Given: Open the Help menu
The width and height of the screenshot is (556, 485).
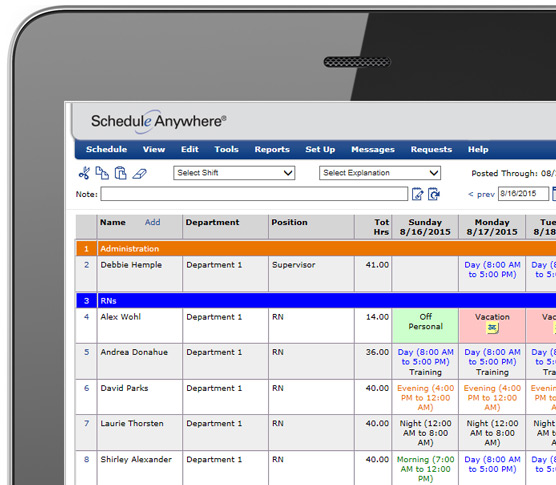Looking at the screenshot, I should click(x=478, y=149).
